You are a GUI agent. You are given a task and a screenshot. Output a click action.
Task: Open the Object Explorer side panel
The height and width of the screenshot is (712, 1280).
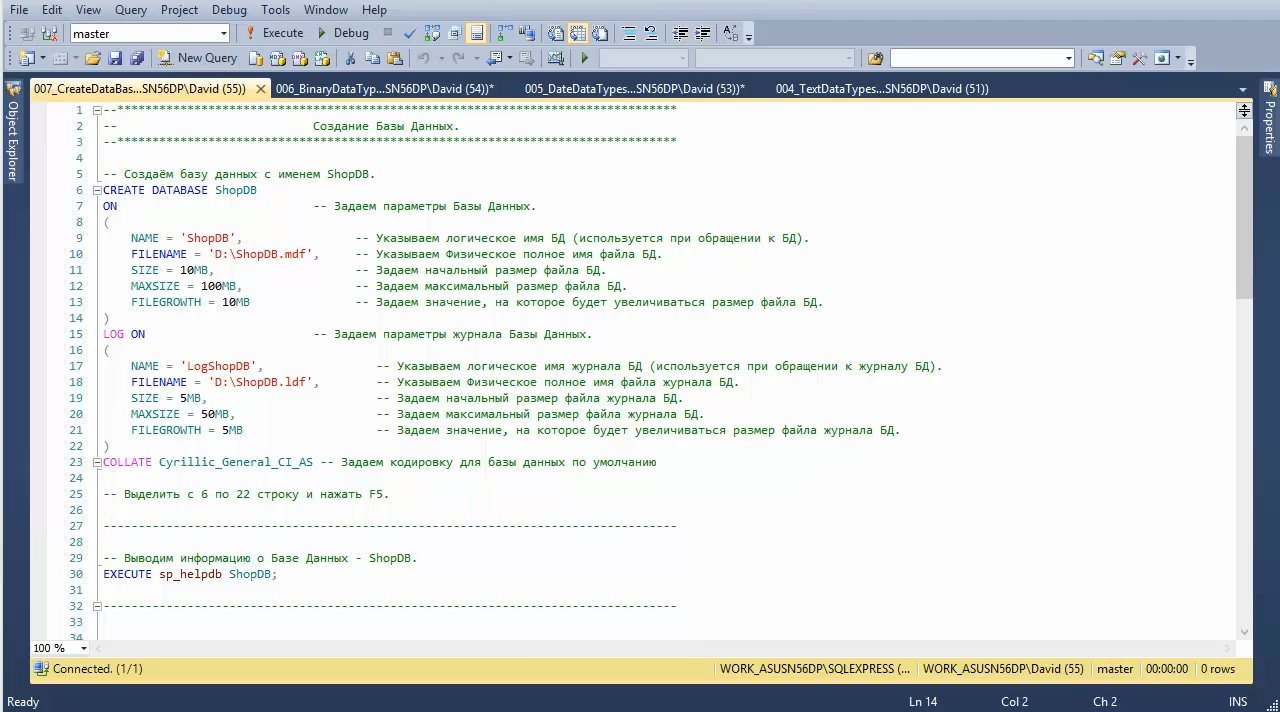click(12, 132)
